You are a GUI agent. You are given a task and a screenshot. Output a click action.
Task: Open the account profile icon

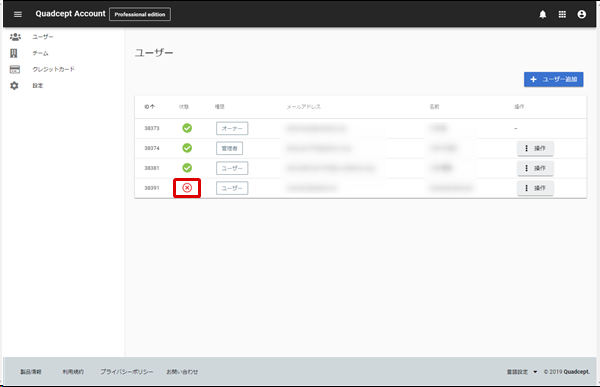point(582,14)
